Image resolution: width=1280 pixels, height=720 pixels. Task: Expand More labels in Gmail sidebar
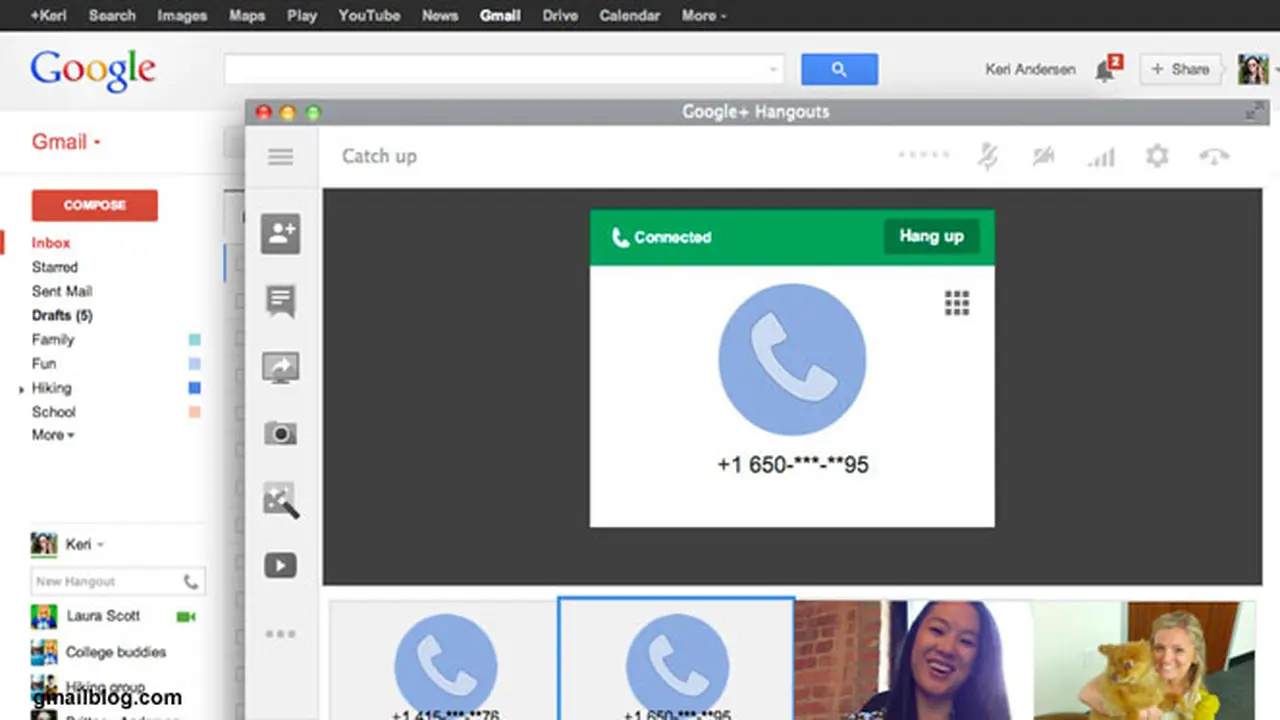pos(53,435)
